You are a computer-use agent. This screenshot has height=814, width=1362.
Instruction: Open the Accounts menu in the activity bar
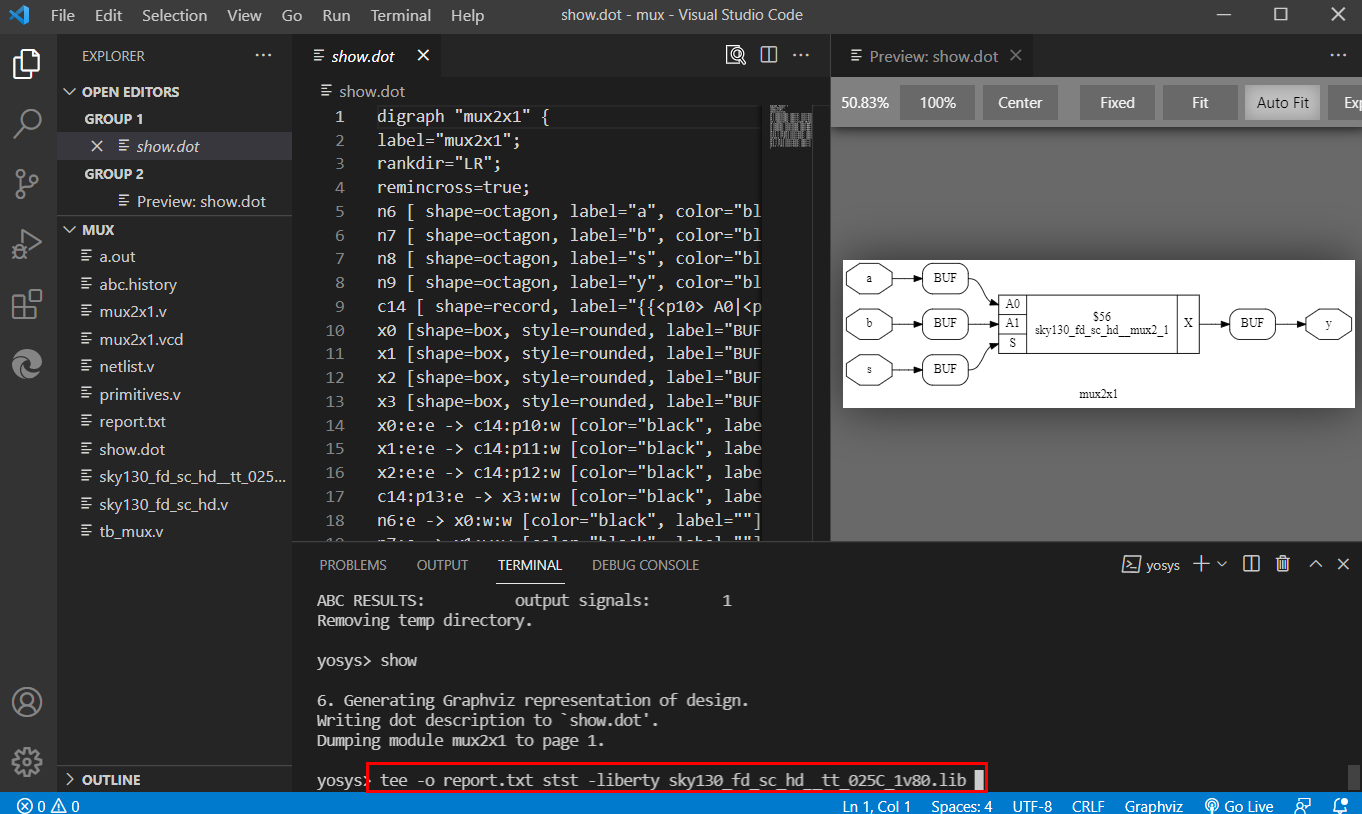tap(27, 701)
